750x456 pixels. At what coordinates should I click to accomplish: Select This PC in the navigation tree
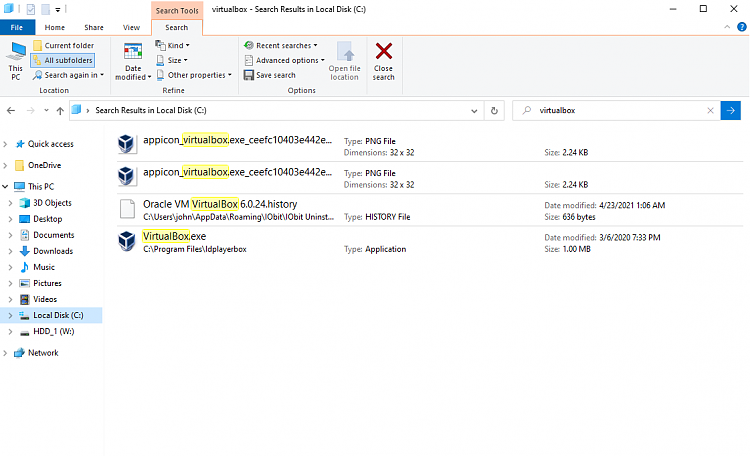pyautogui.click(x=41, y=187)
